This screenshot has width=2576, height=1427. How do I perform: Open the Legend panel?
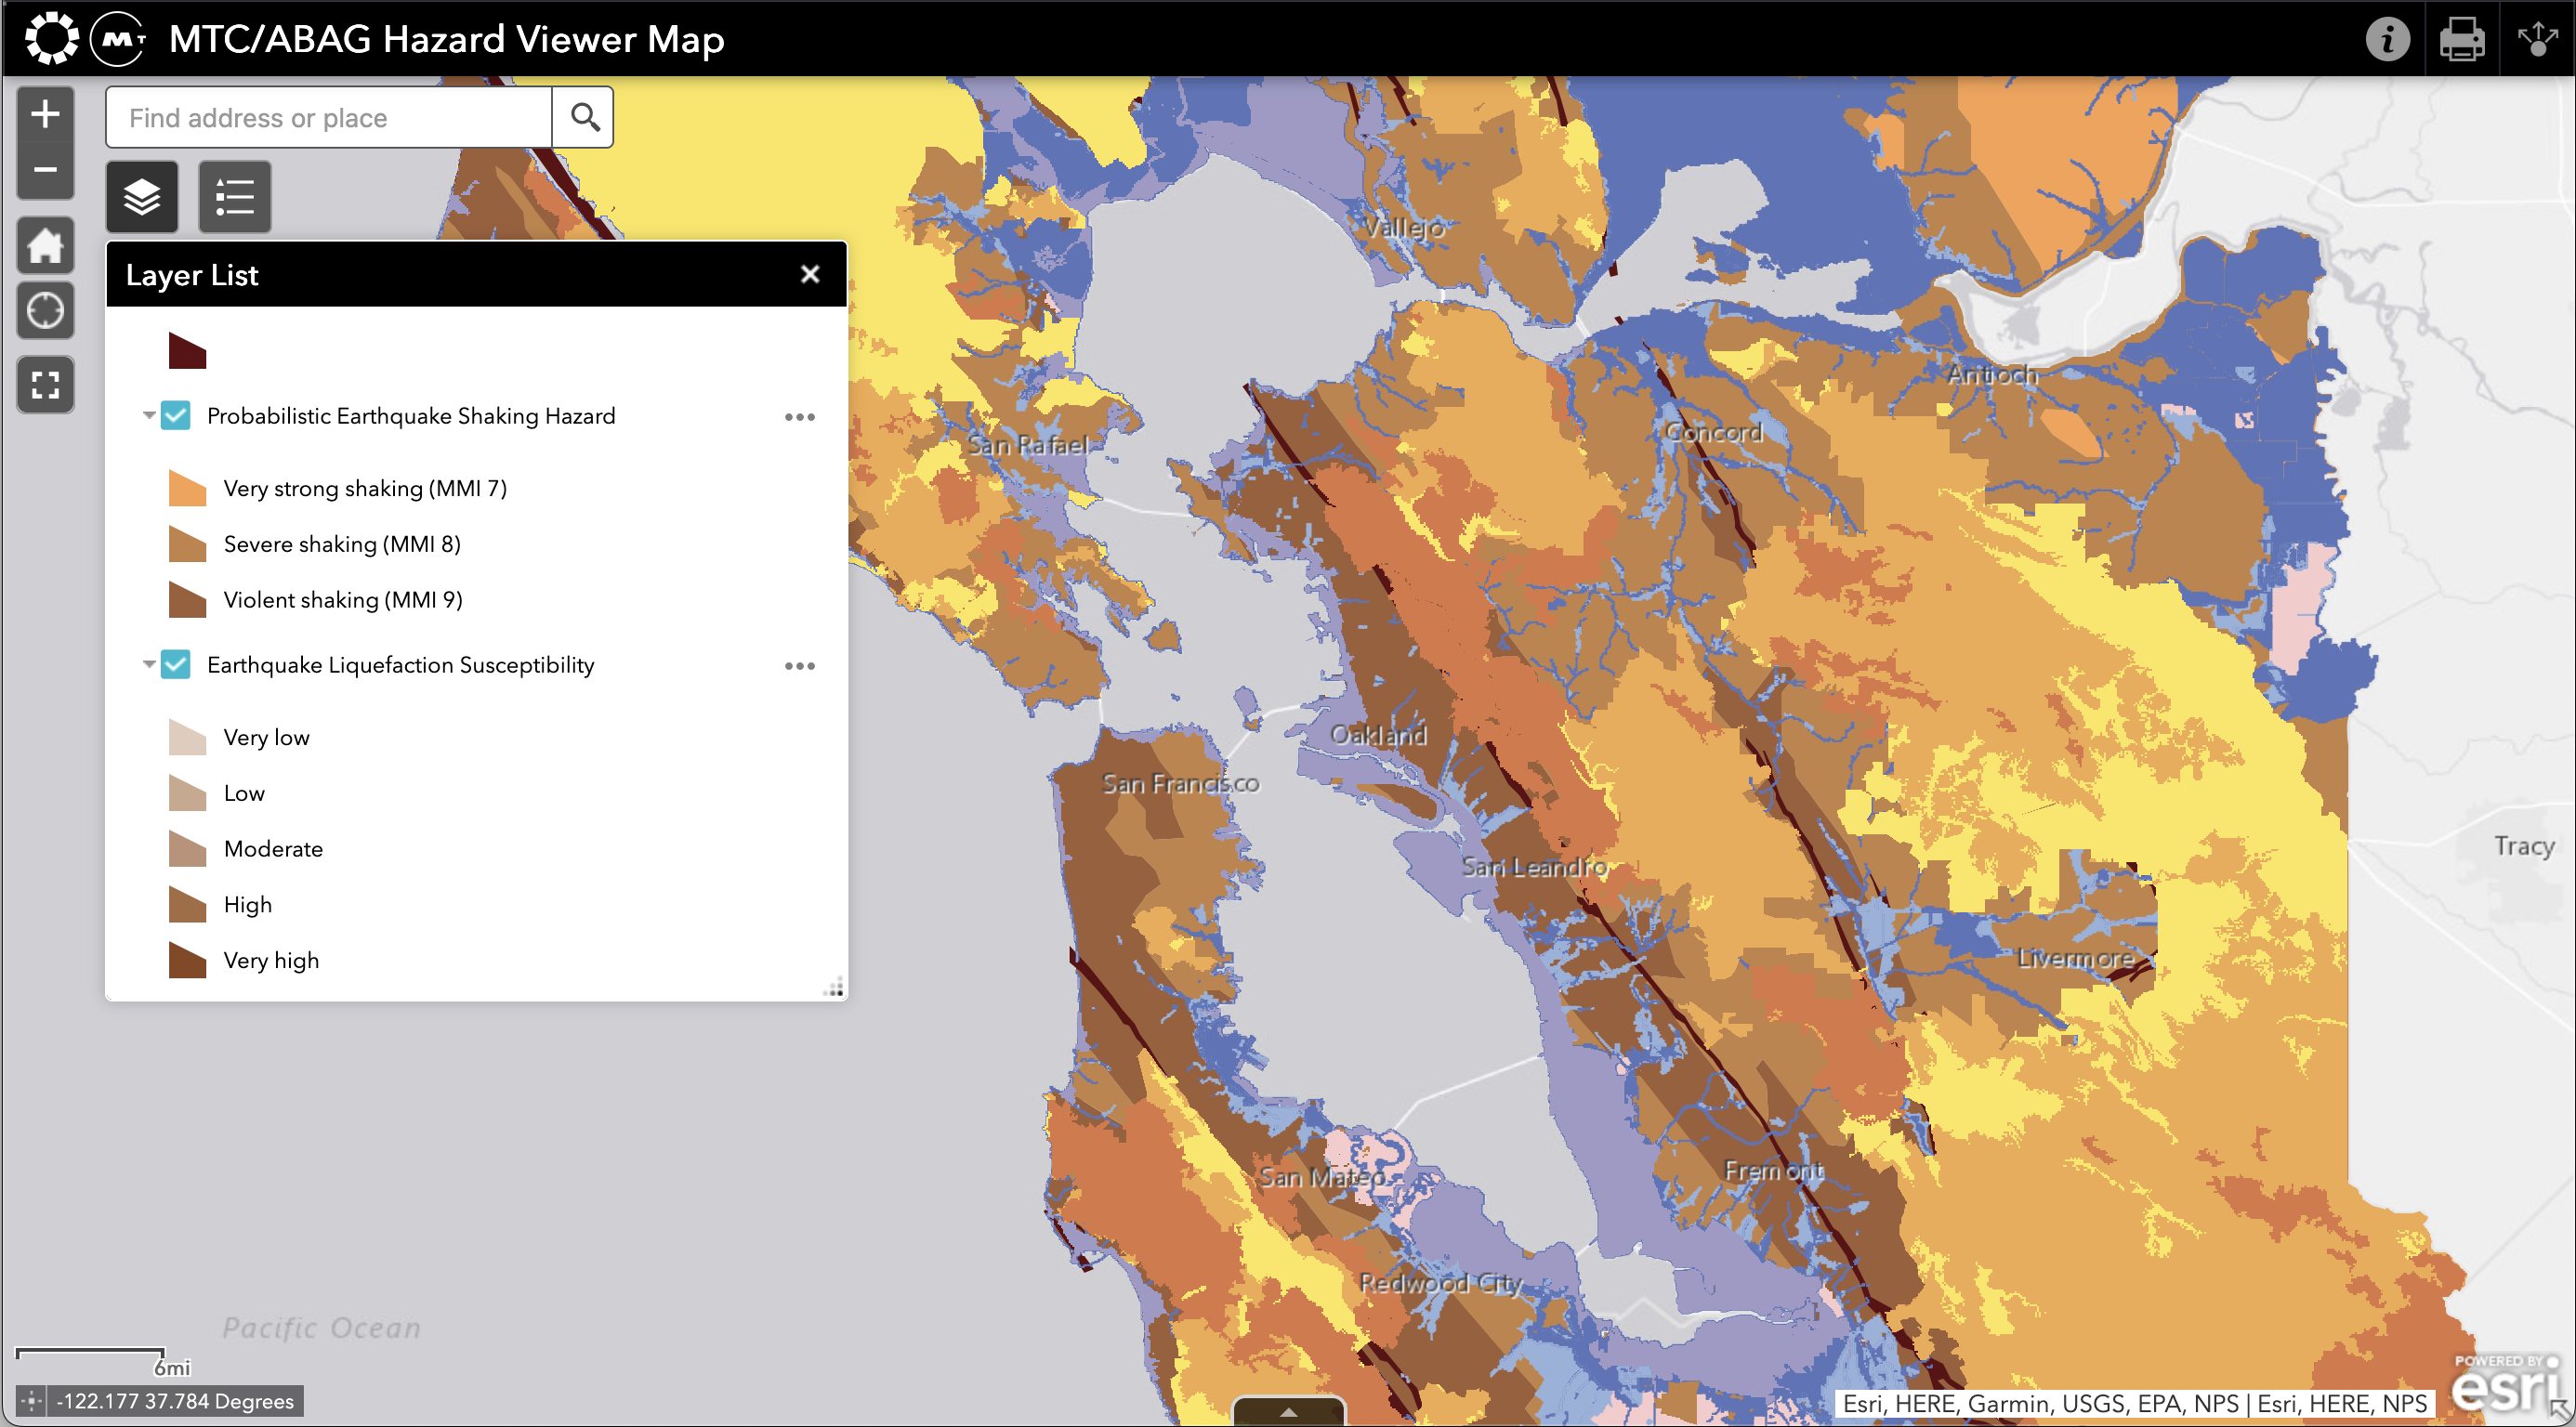click(233, 196)
